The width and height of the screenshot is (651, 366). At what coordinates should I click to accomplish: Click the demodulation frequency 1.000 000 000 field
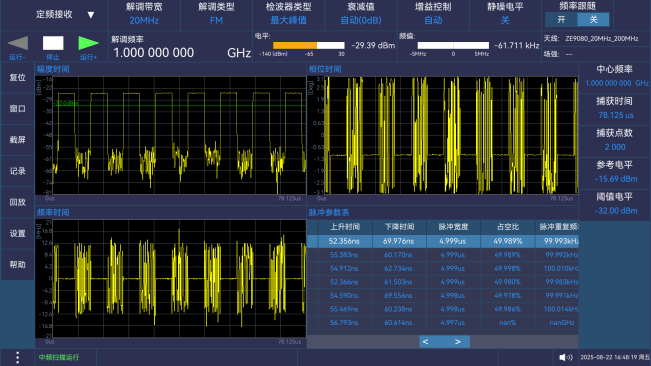154,53
